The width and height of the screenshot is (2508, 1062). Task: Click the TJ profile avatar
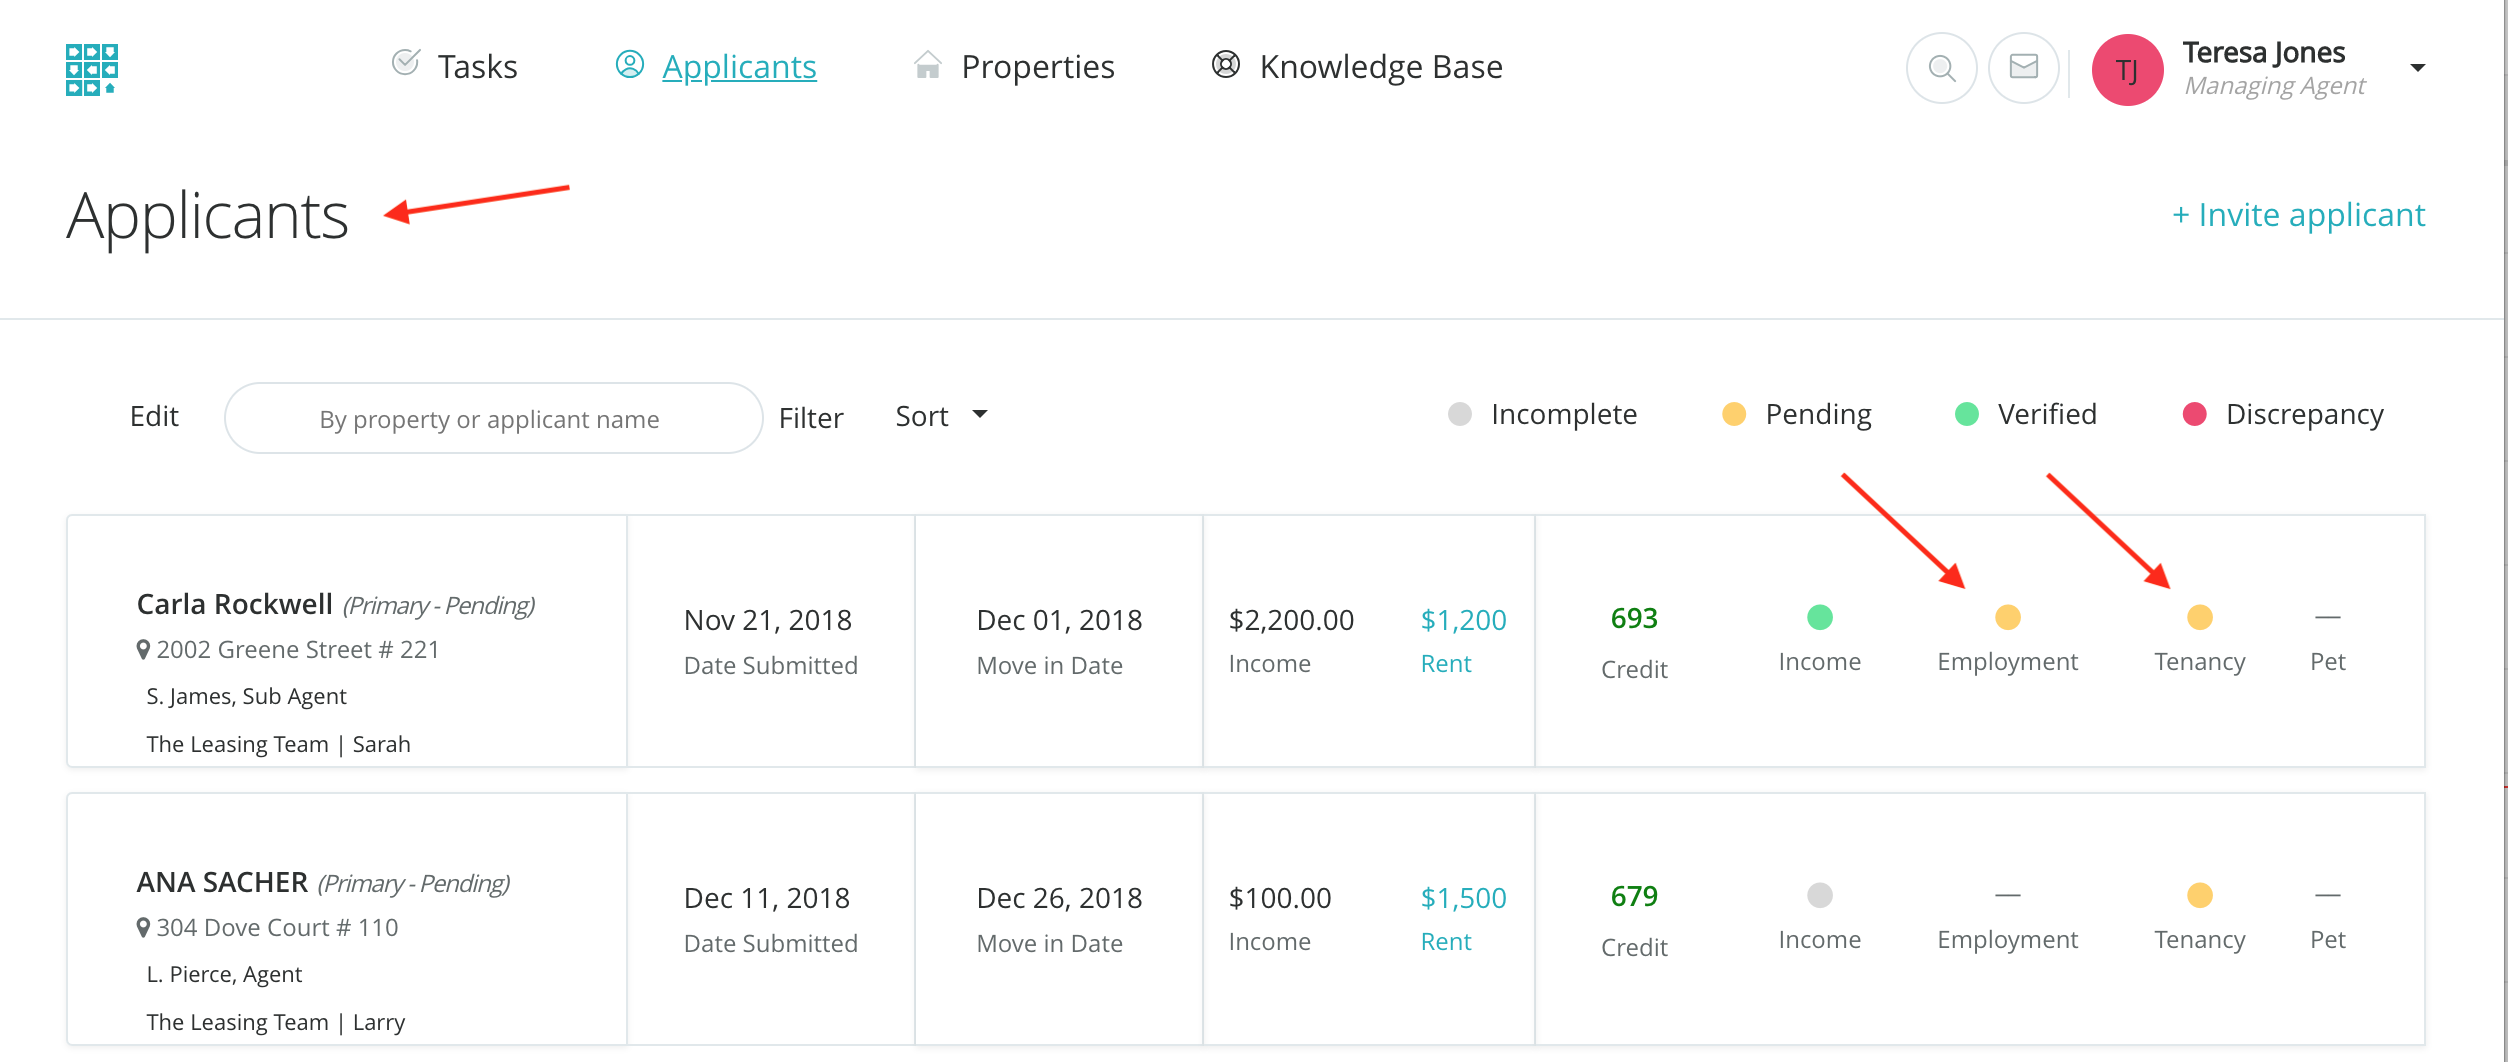tap(2127, 69)
